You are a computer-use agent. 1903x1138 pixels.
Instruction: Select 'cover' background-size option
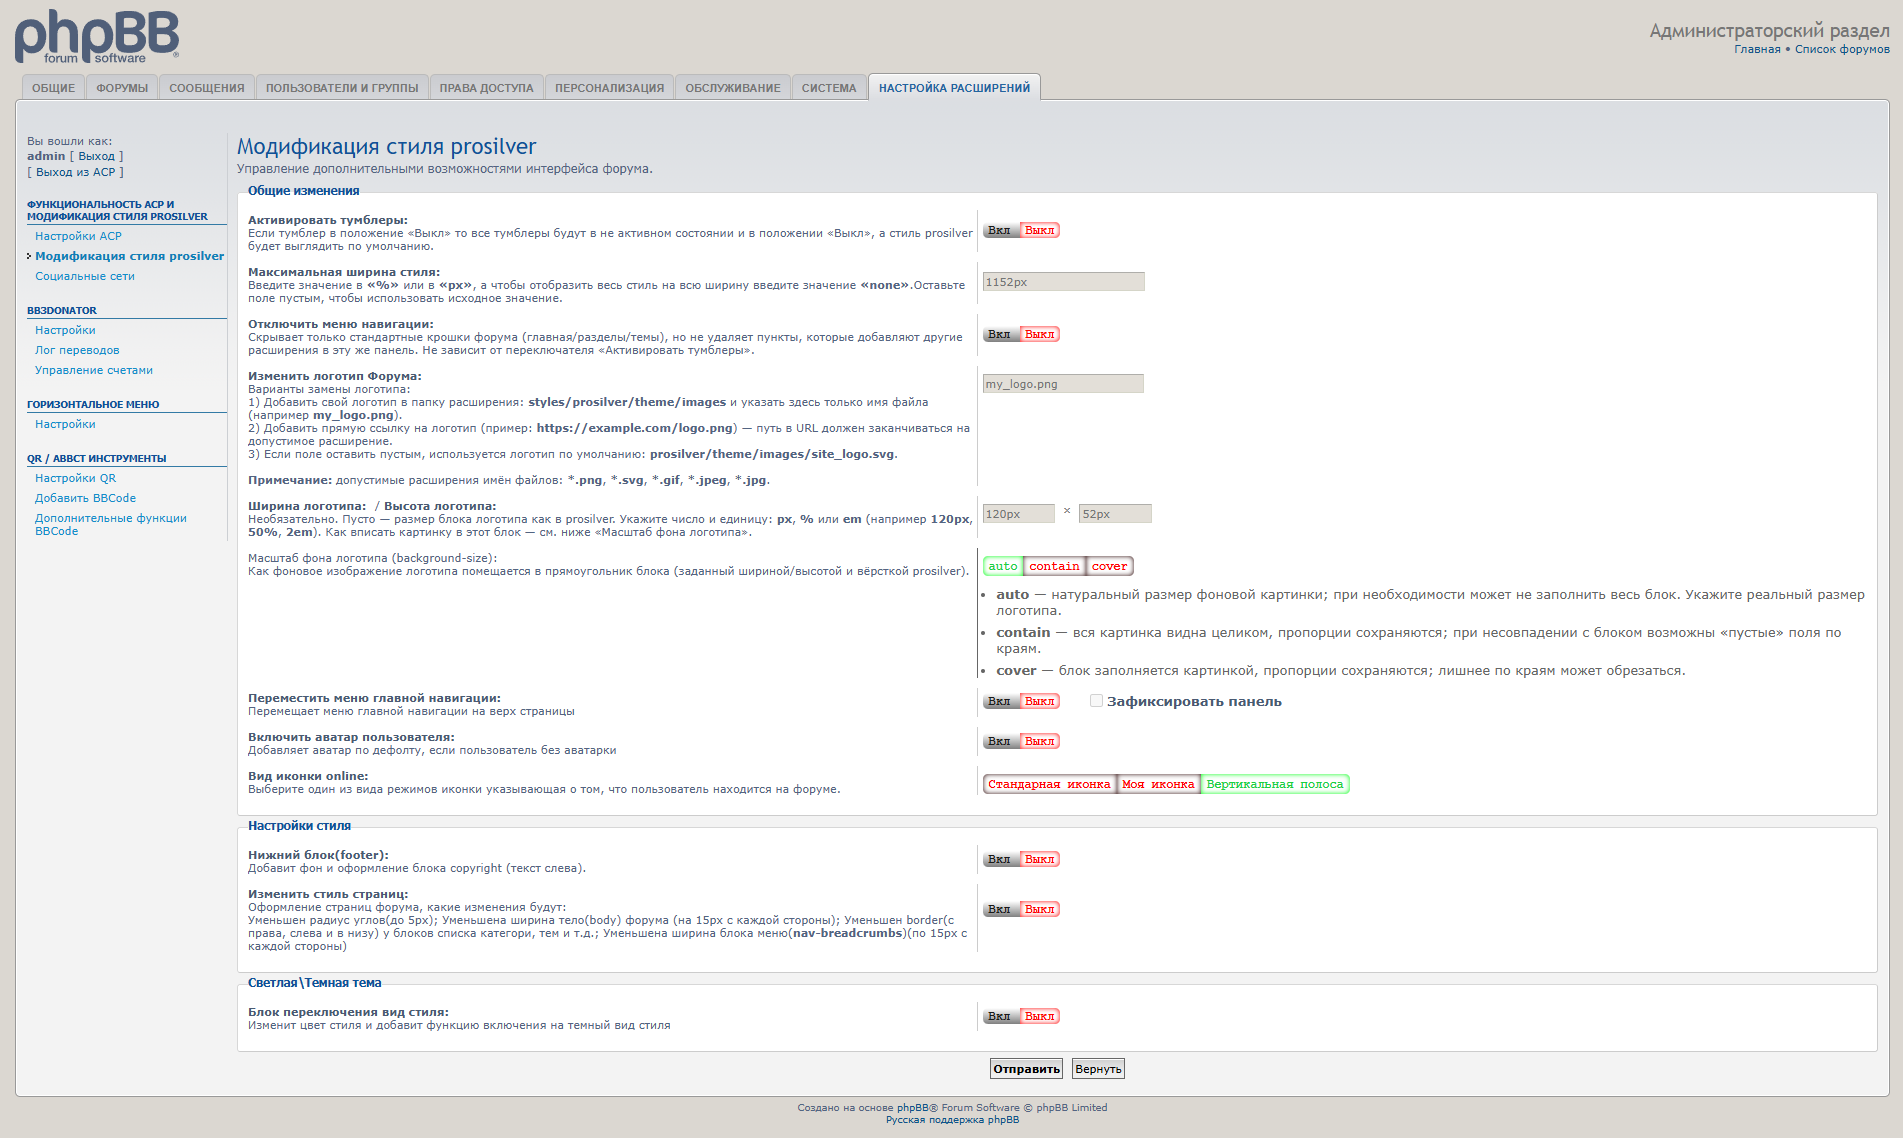(x=1109, y=567)
